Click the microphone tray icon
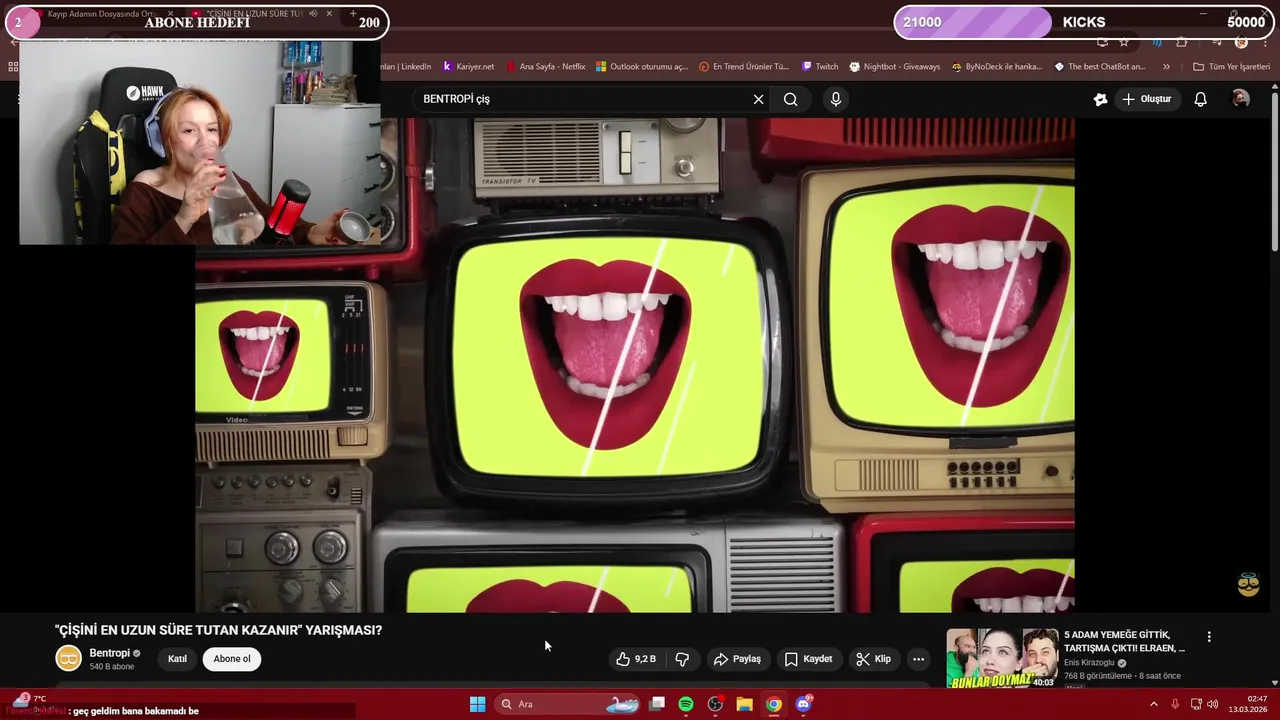This screenshot has height=720, width=1280. coord(1175,704)
